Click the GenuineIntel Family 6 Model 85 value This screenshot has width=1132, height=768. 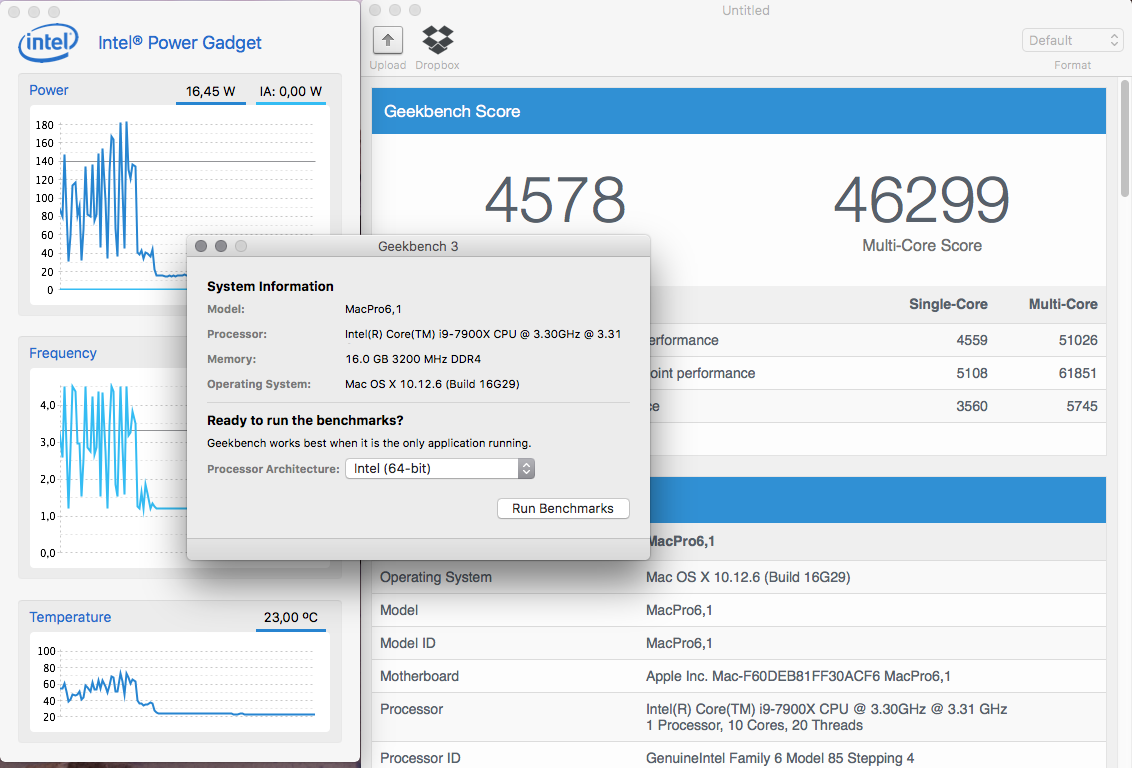780,758
